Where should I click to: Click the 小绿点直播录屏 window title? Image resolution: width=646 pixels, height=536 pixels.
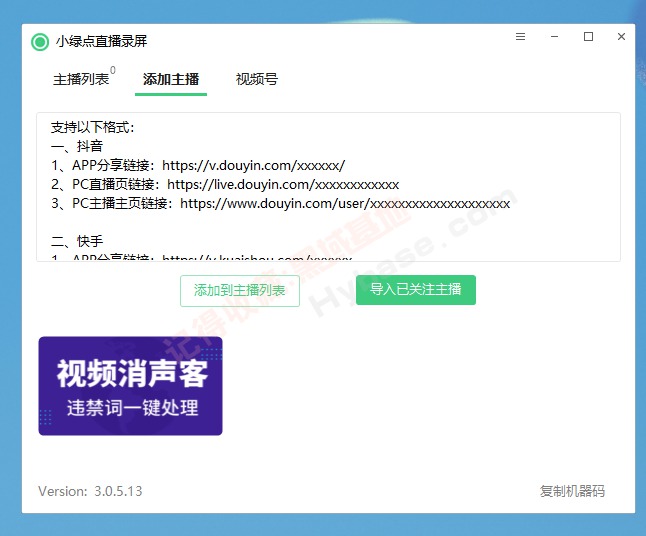pyautogui.click(x=102, y=42)
